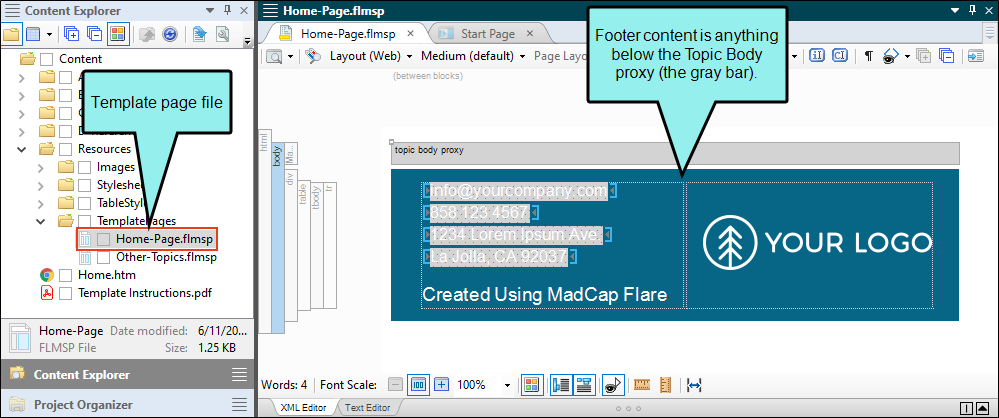
Task: Toggle the Show Files view icon
Action: 11,34
